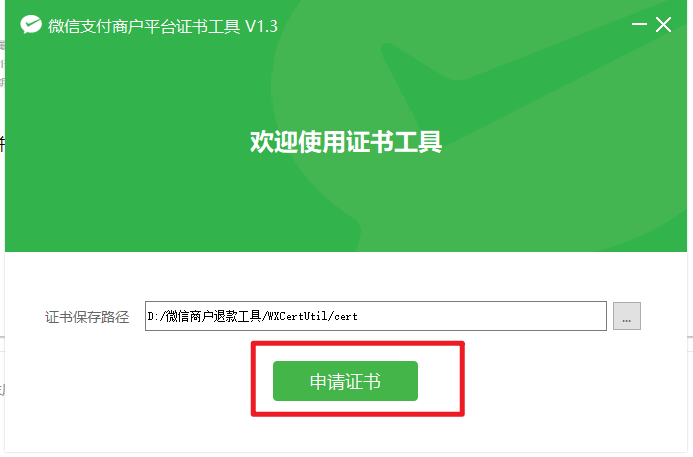Click the 证书保存路径 label

(87, 317)
